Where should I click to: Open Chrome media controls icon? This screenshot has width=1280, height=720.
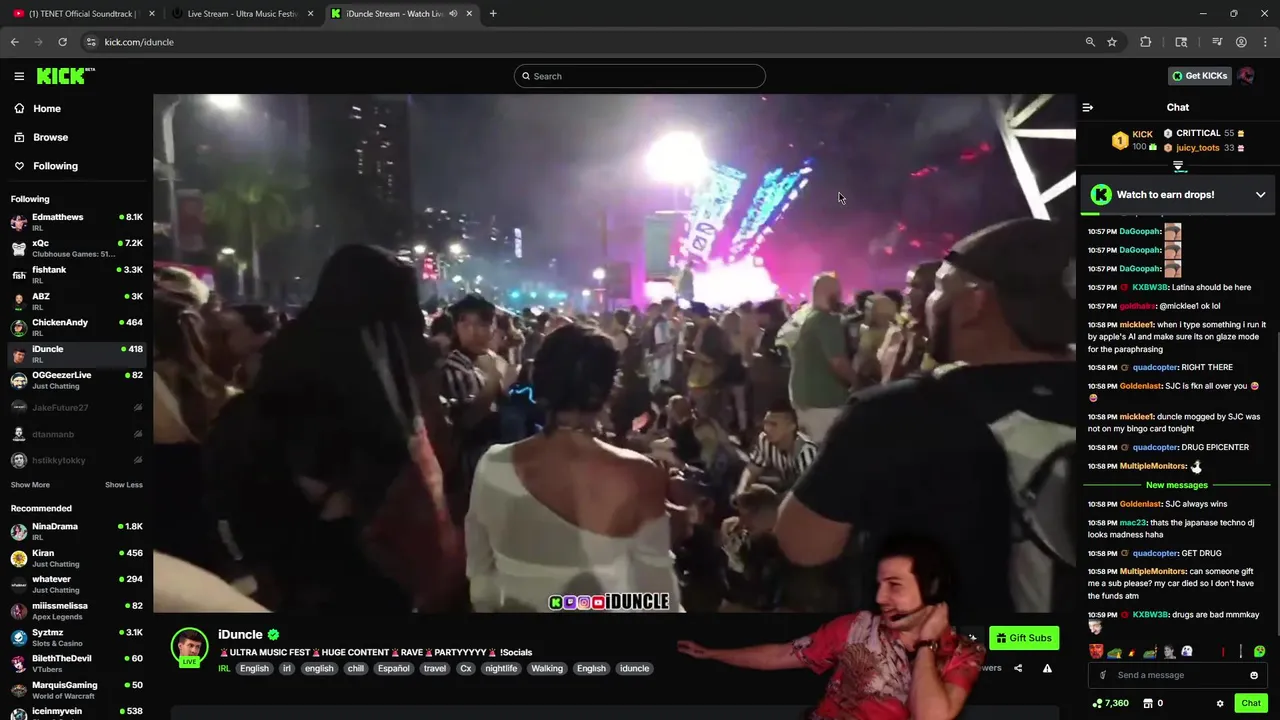pyautogui.click(x=1217, y=42)
